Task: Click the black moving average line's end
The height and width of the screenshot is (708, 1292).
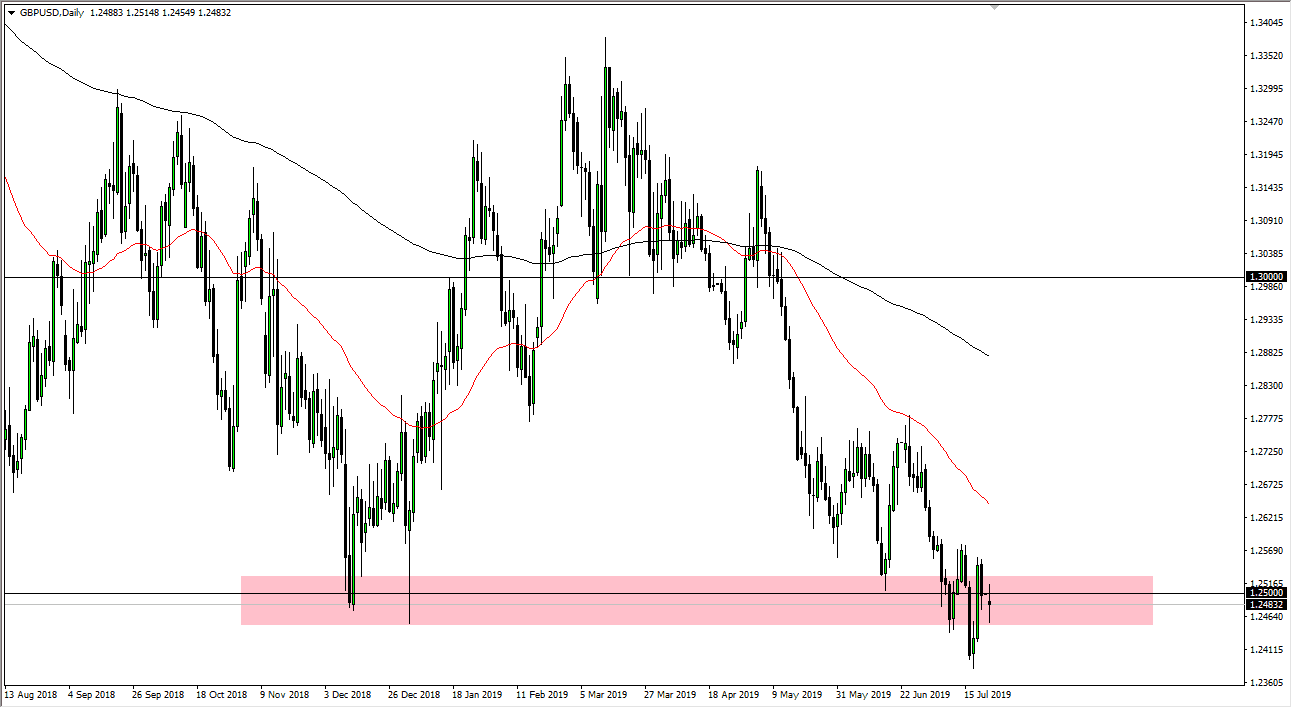Action: tap(988, 355)
